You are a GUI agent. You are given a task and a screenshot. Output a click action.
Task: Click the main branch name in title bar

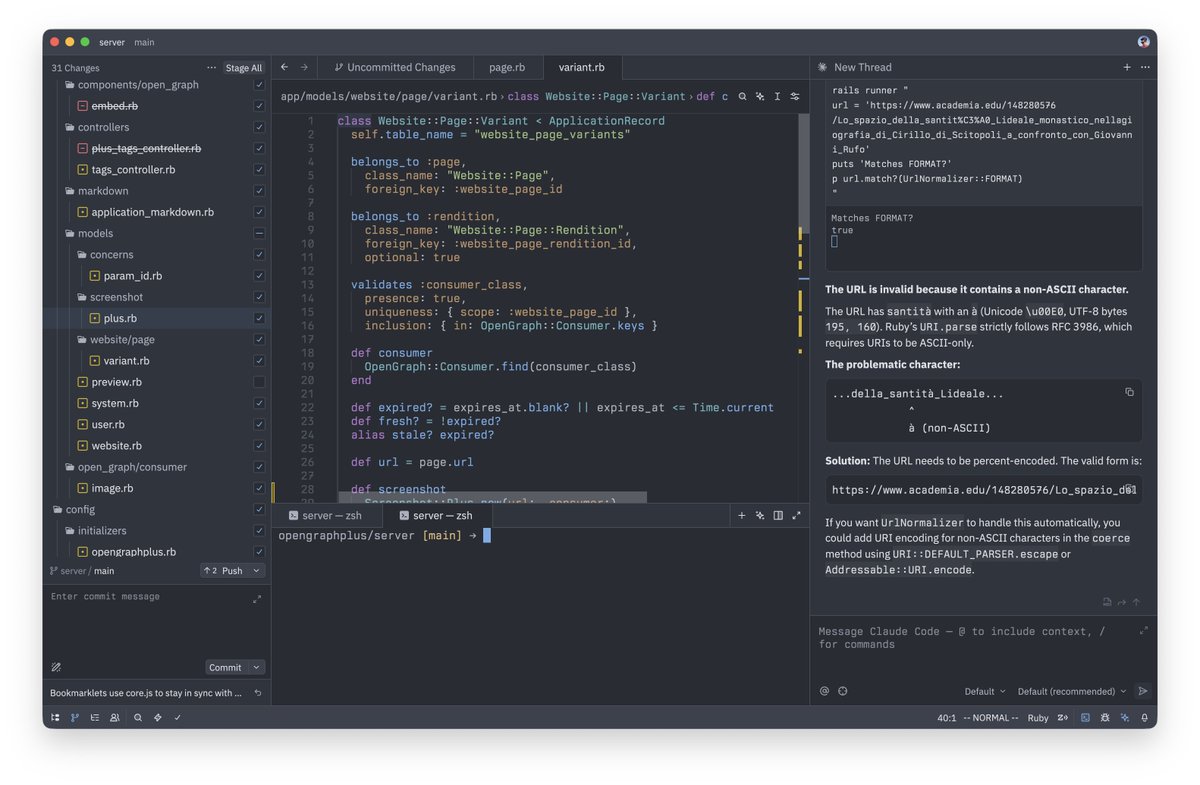[144, 42]
